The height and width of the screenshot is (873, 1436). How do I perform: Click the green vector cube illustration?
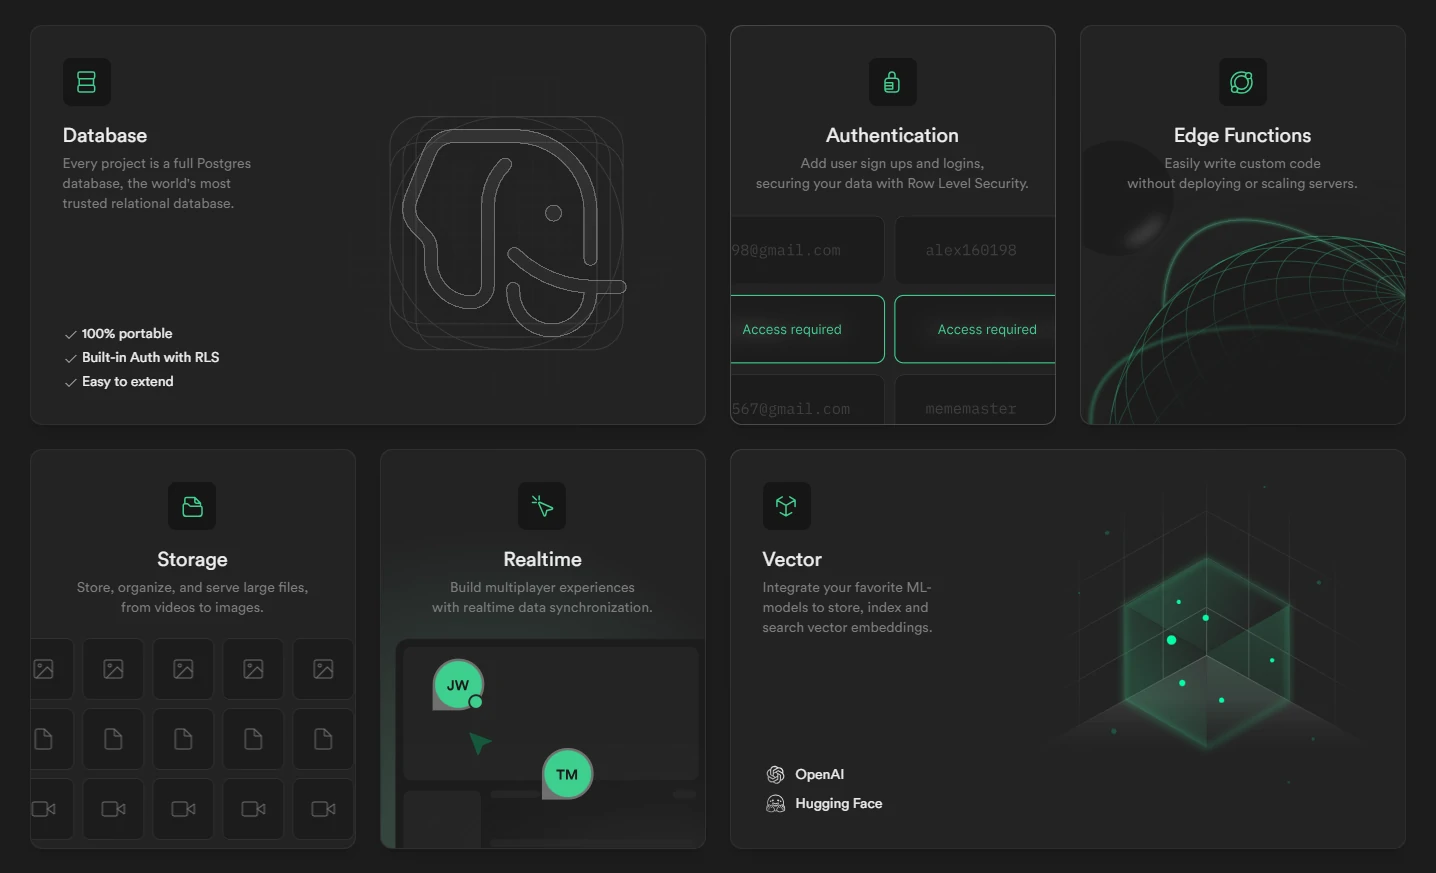tap(1207, 650)
